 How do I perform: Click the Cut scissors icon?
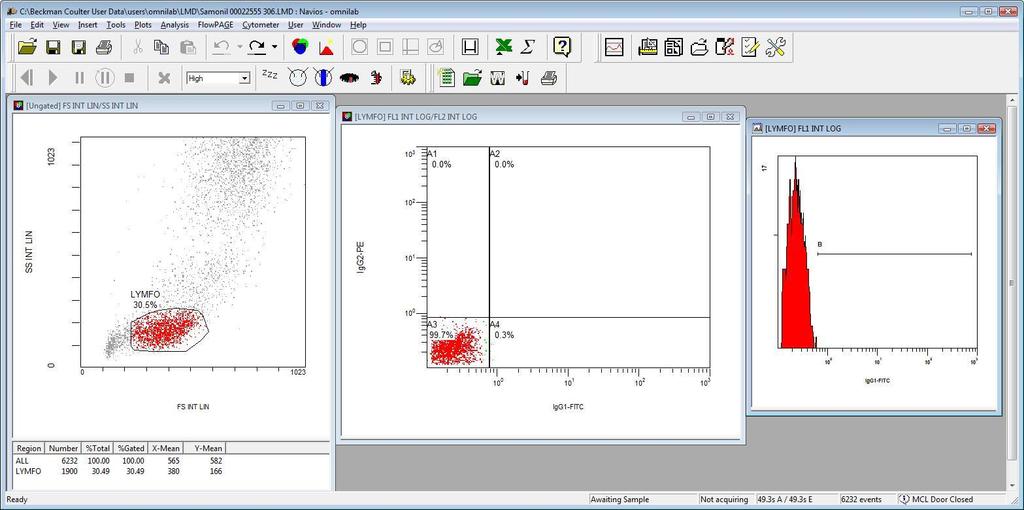(x=138, y=47)
